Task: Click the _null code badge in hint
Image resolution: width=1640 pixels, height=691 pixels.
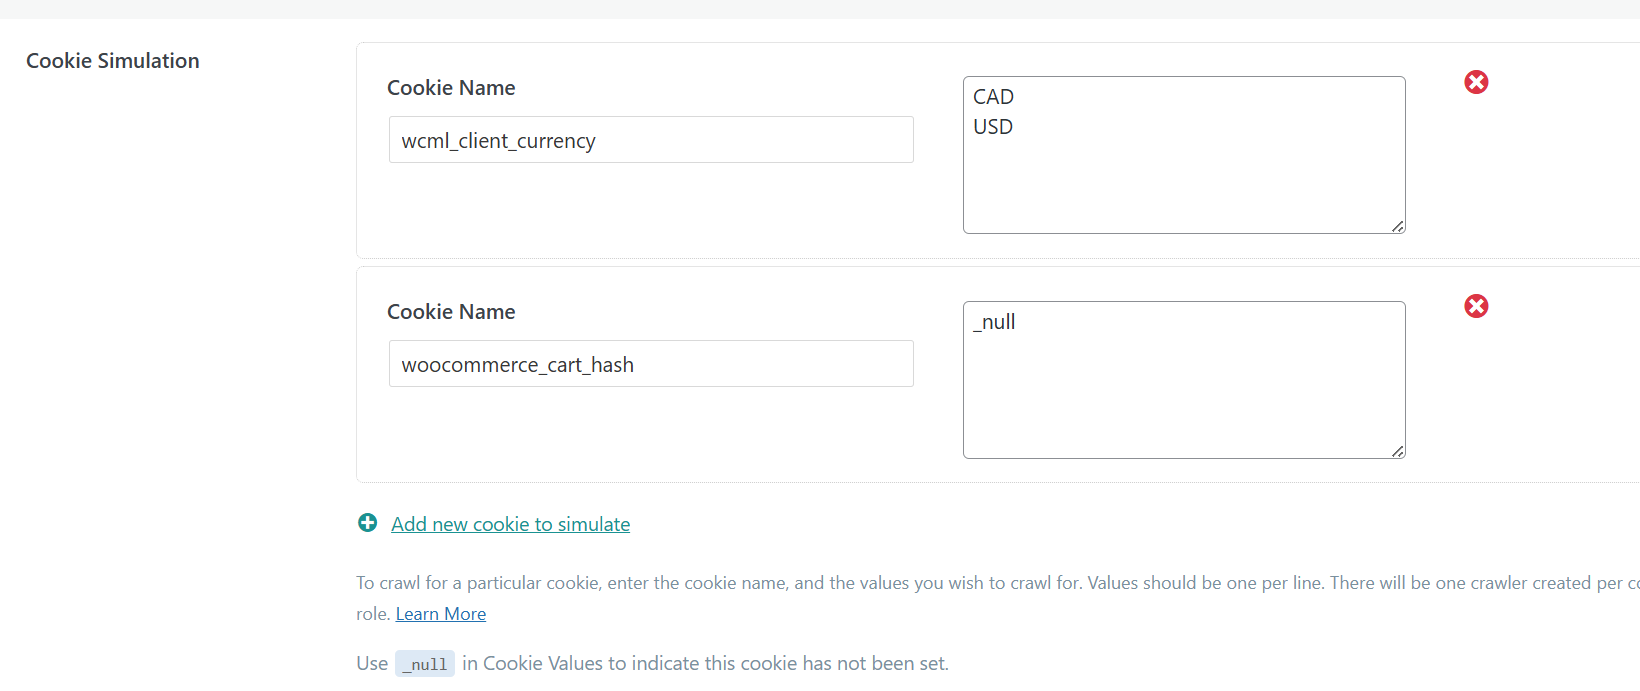Action: 425,664
